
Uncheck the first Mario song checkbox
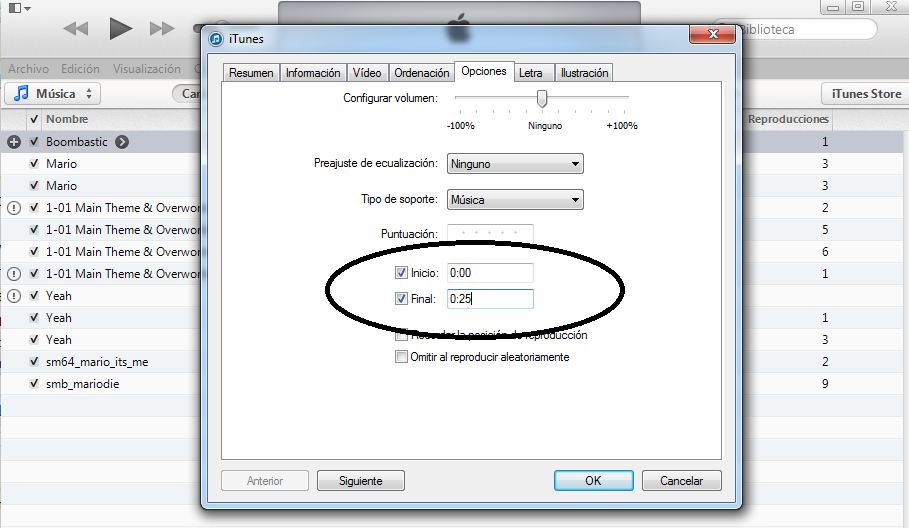pos(34,163)
